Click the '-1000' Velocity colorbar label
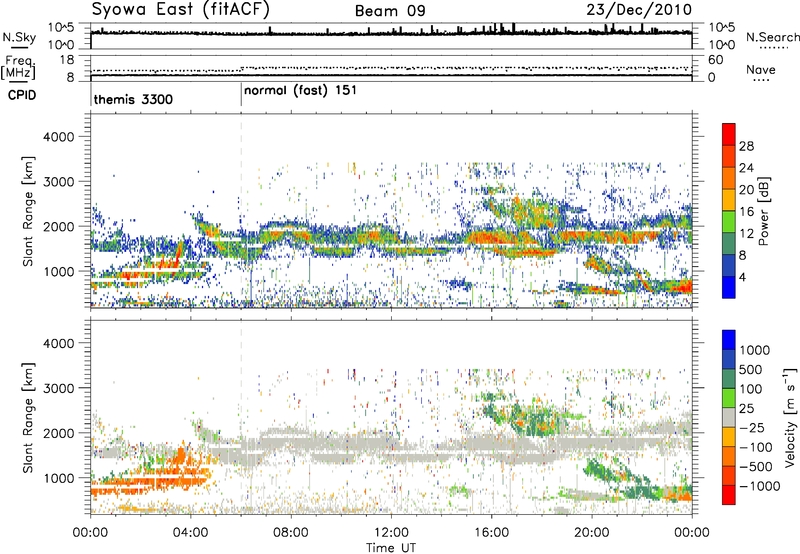This screenshot has width=800, height=554. [x=759, y=486]
